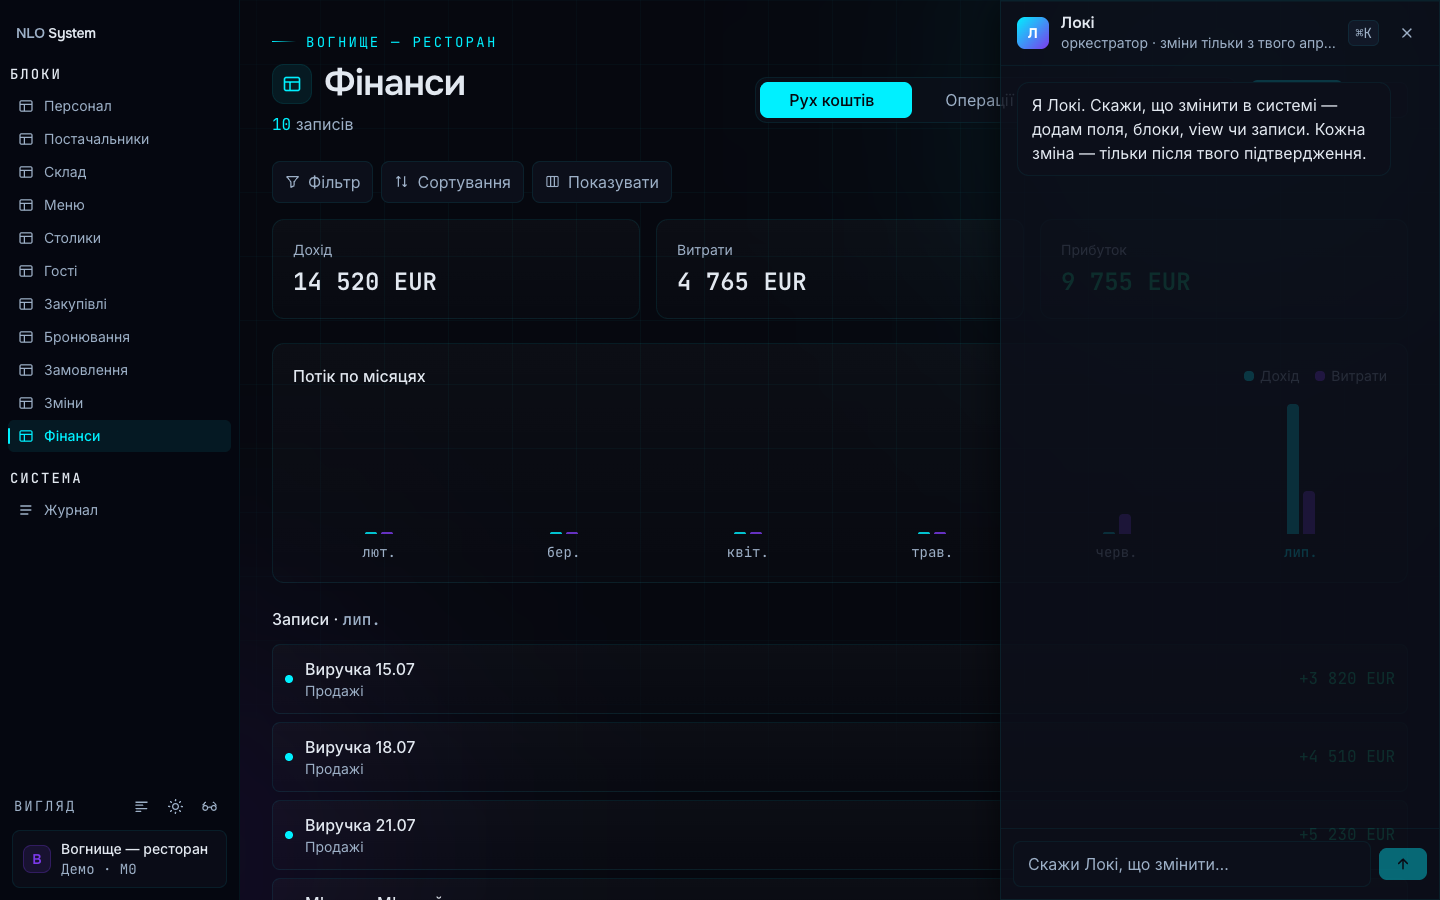Go to the Склад block
The height and width of the screenshot is (900, 1440).
coord(119,172)
